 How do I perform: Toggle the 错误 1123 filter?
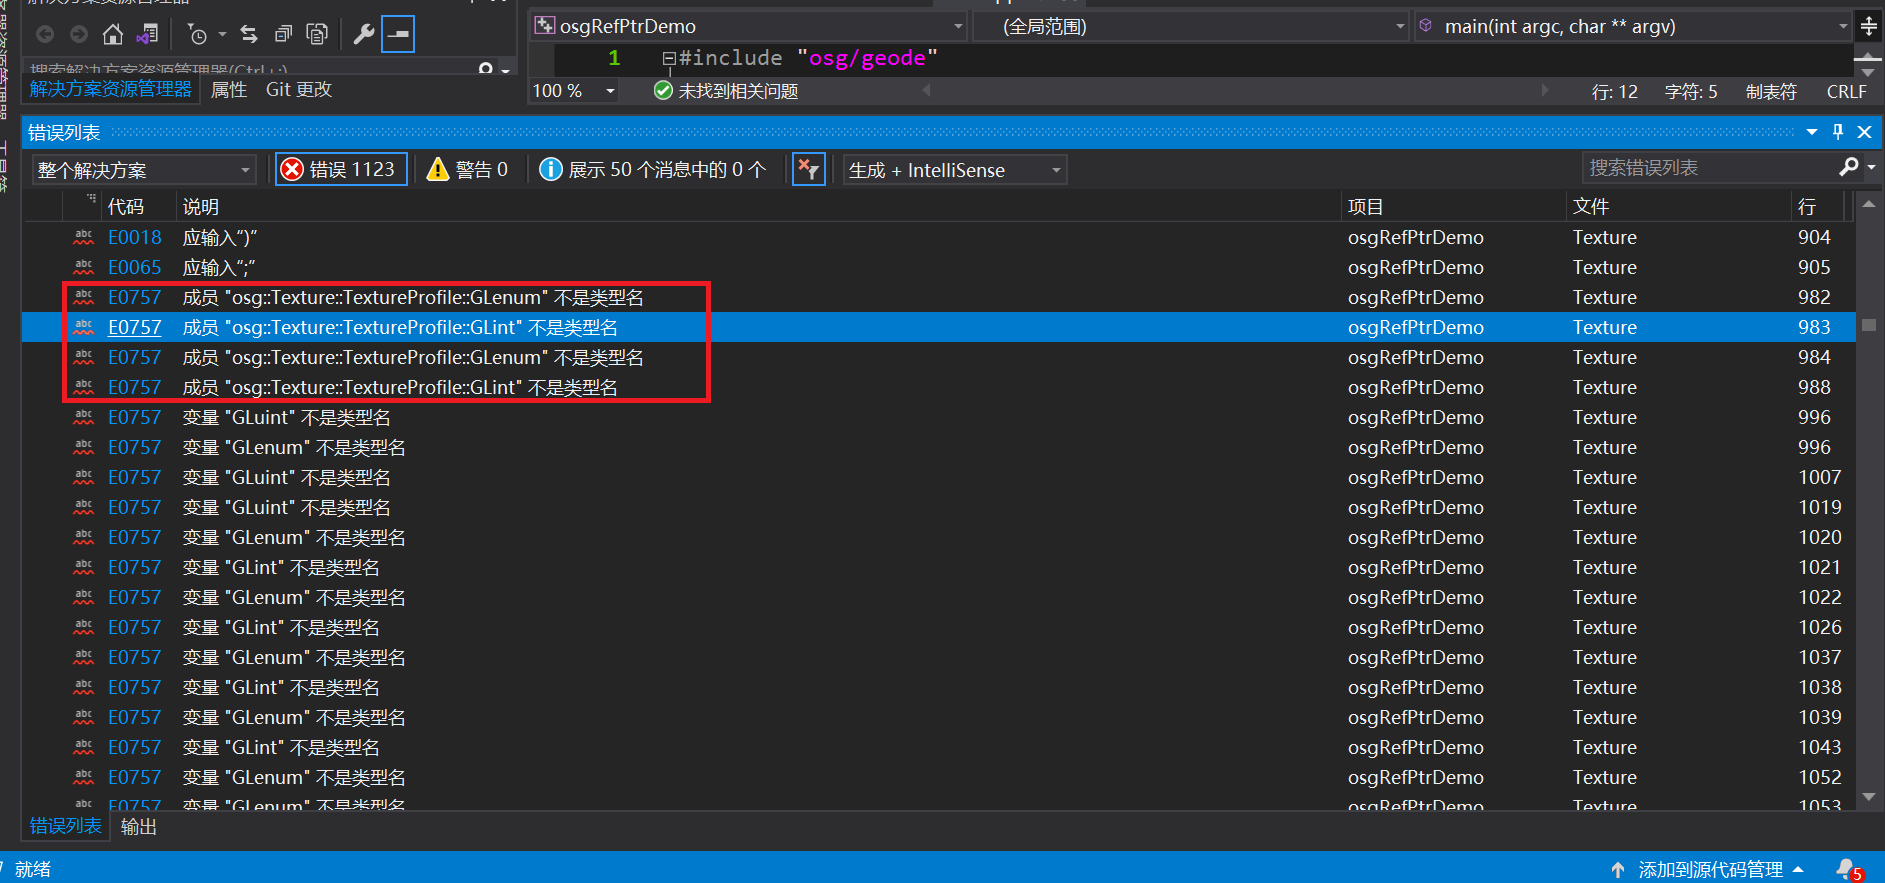pyautogui.click(x=341, y=169)
